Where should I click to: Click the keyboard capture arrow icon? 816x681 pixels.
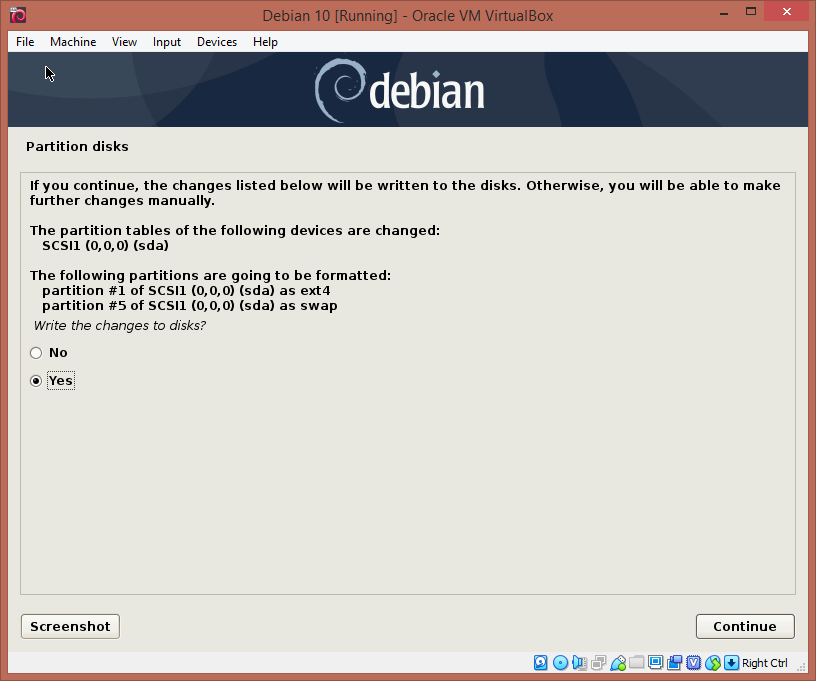[x=731, y=663]
